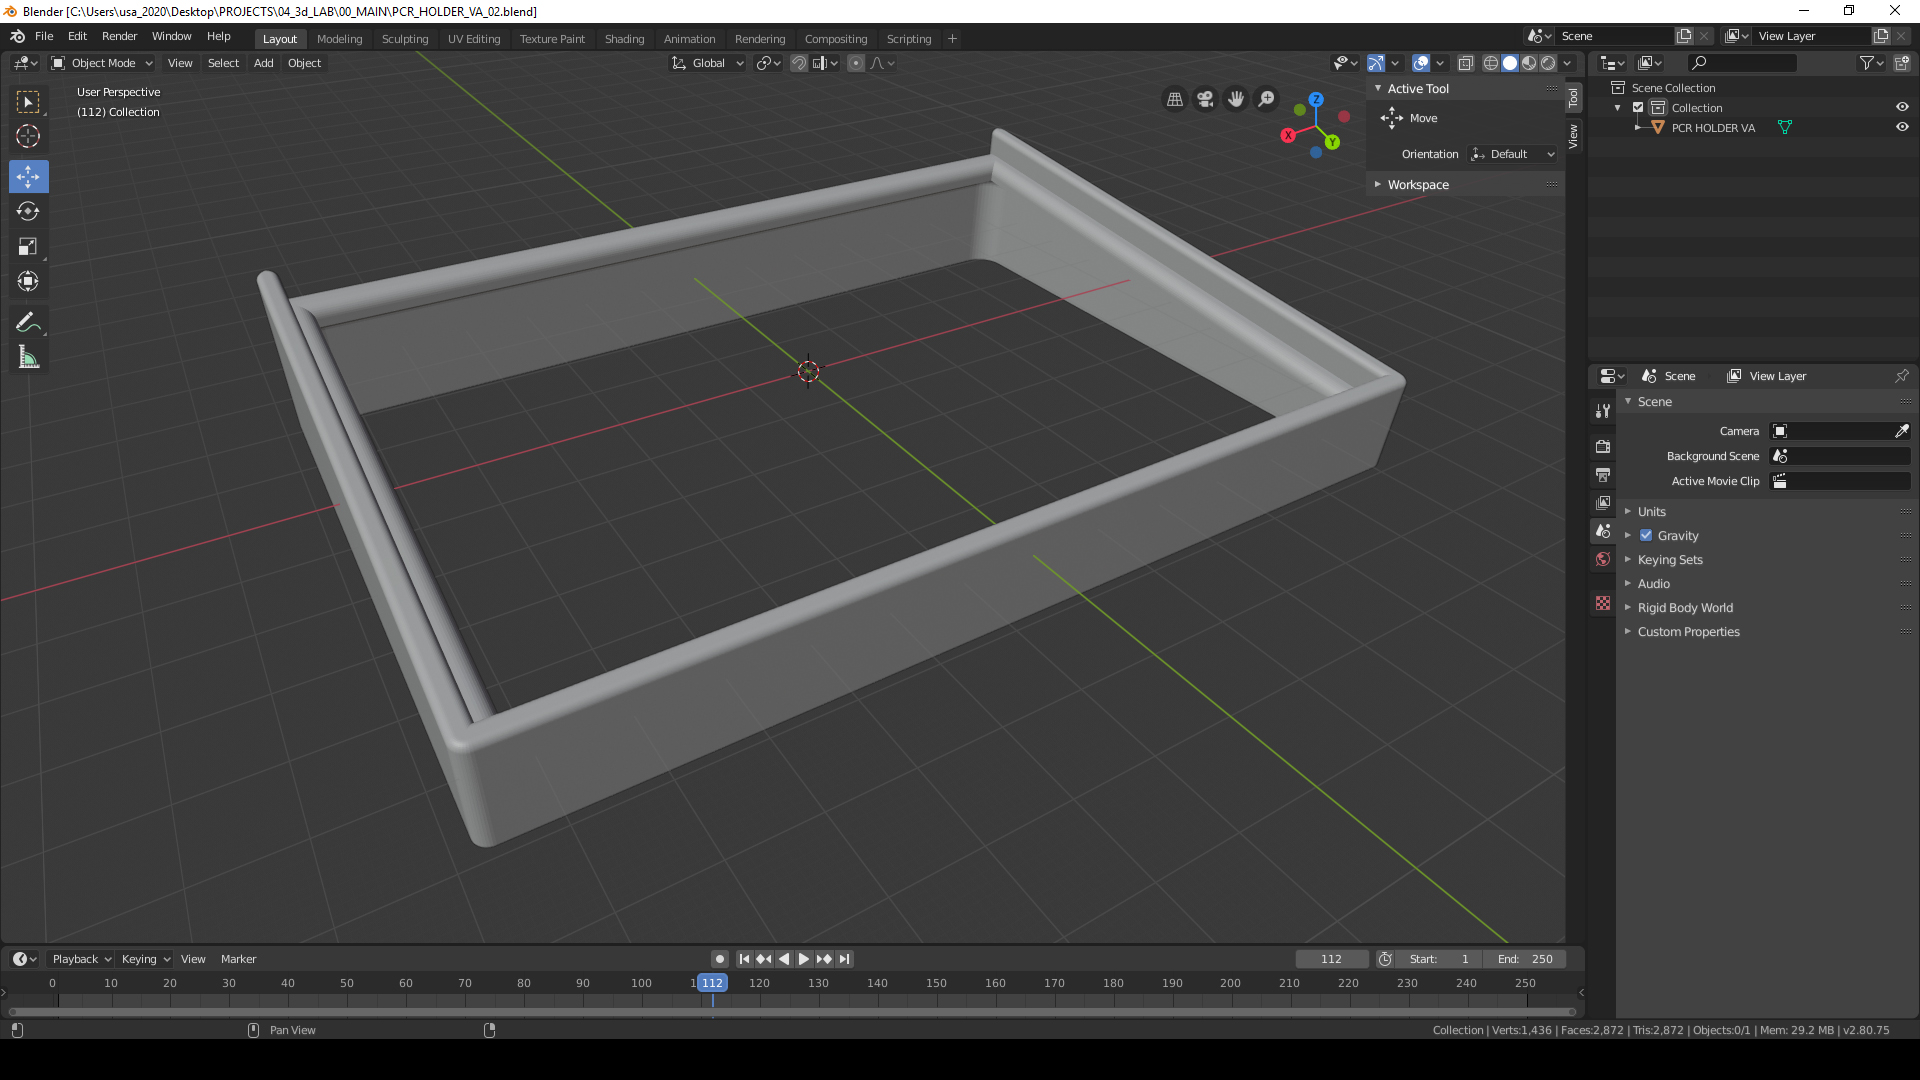1920x1080 pixels.
Task: Select the Transform tool
Action: (28, 282)
